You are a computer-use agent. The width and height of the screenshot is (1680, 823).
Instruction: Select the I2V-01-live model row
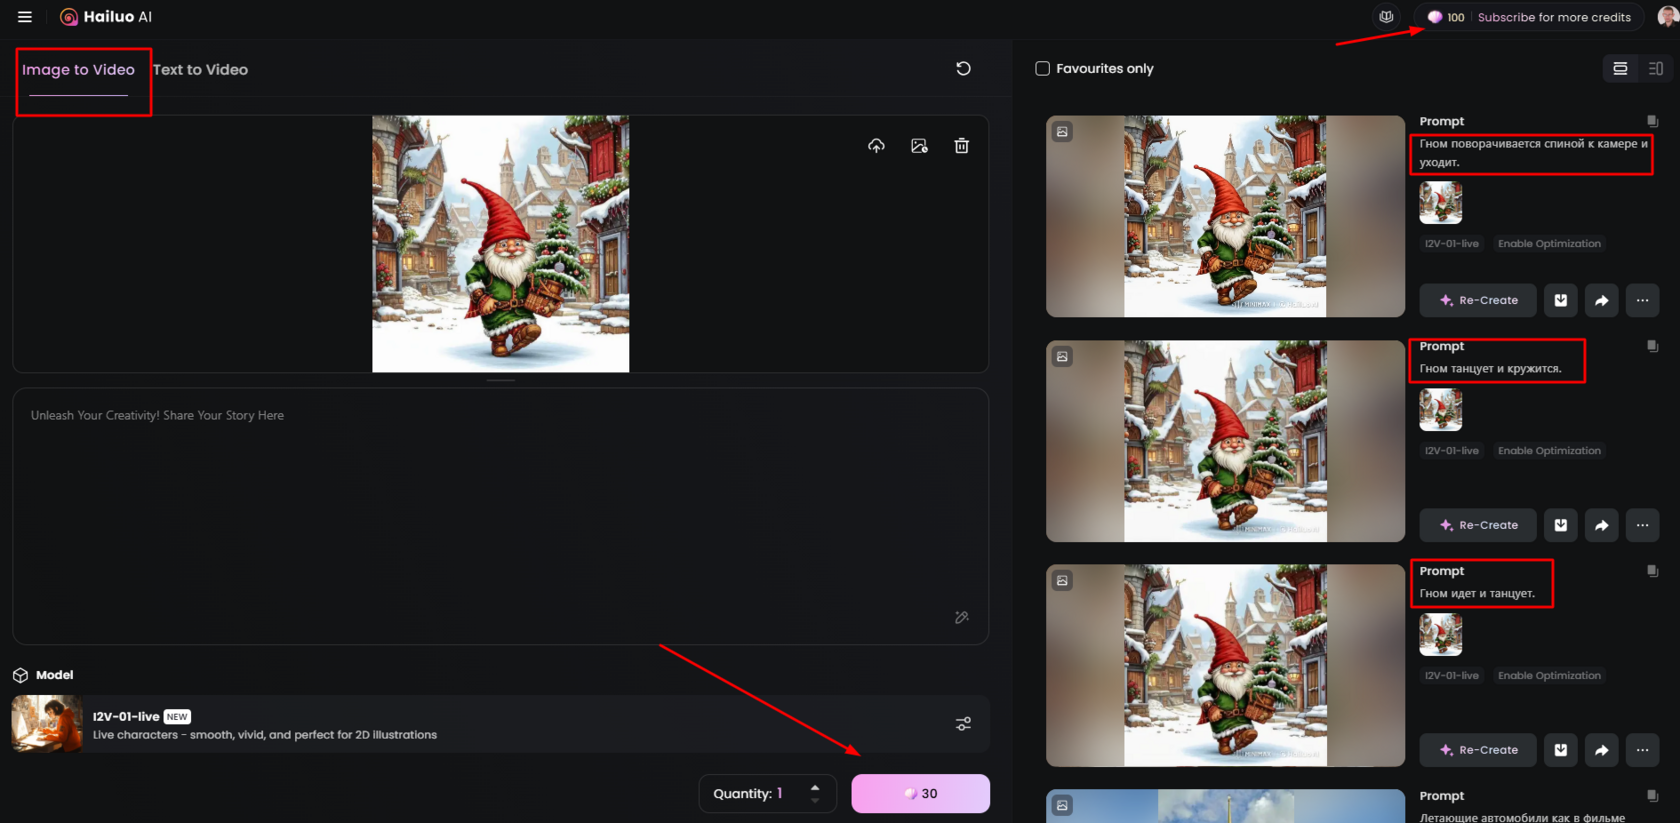(500, 724)
